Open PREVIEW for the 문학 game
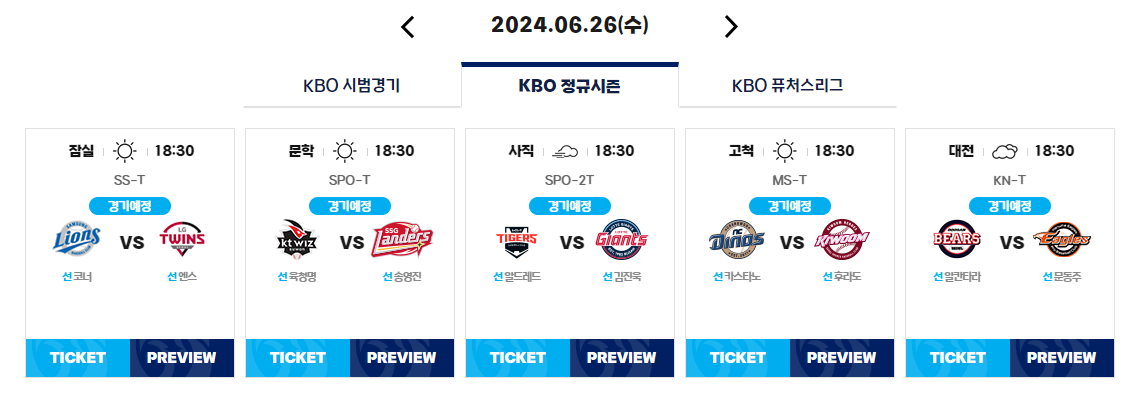The image size is (1132, 412). [x=402, y=358]
